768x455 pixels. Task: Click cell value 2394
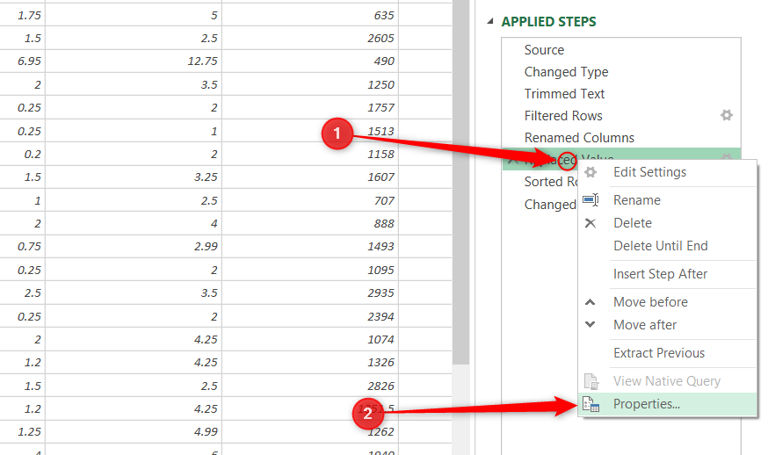click(381, 317)
